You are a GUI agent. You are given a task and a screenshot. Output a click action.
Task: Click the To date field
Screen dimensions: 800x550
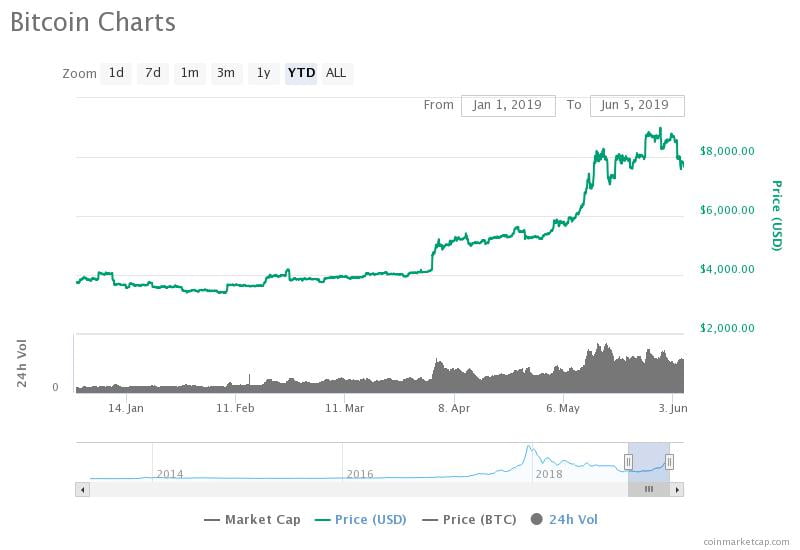637,105
